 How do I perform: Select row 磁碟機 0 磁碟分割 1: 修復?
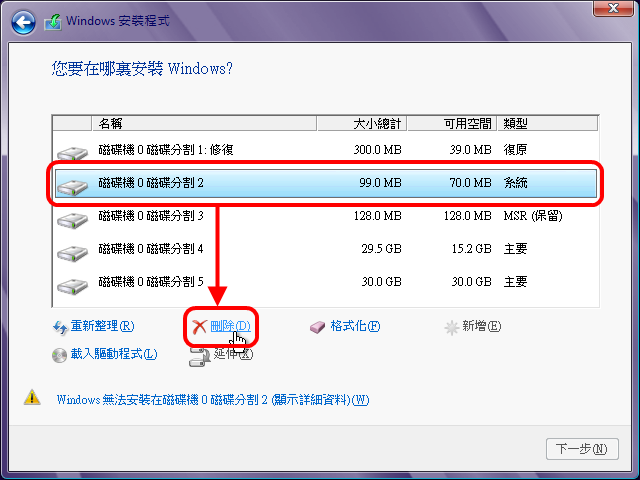click(x=326, y=150)
